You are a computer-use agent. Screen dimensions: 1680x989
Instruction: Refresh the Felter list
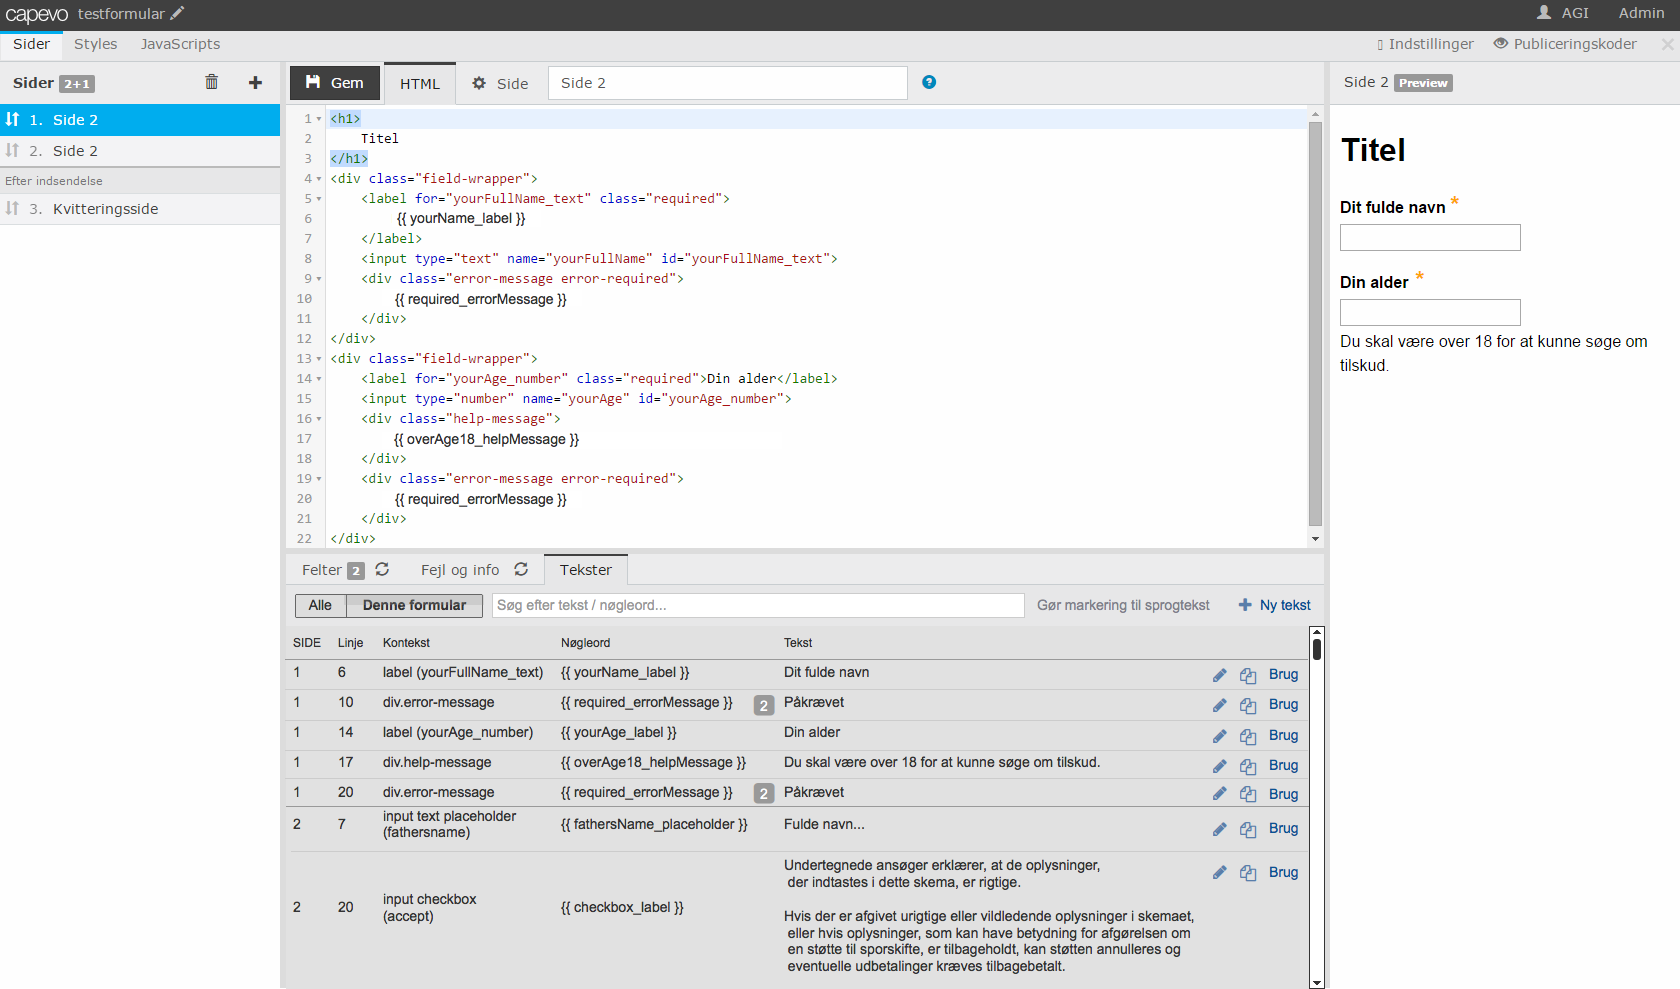tap(382, 569)
